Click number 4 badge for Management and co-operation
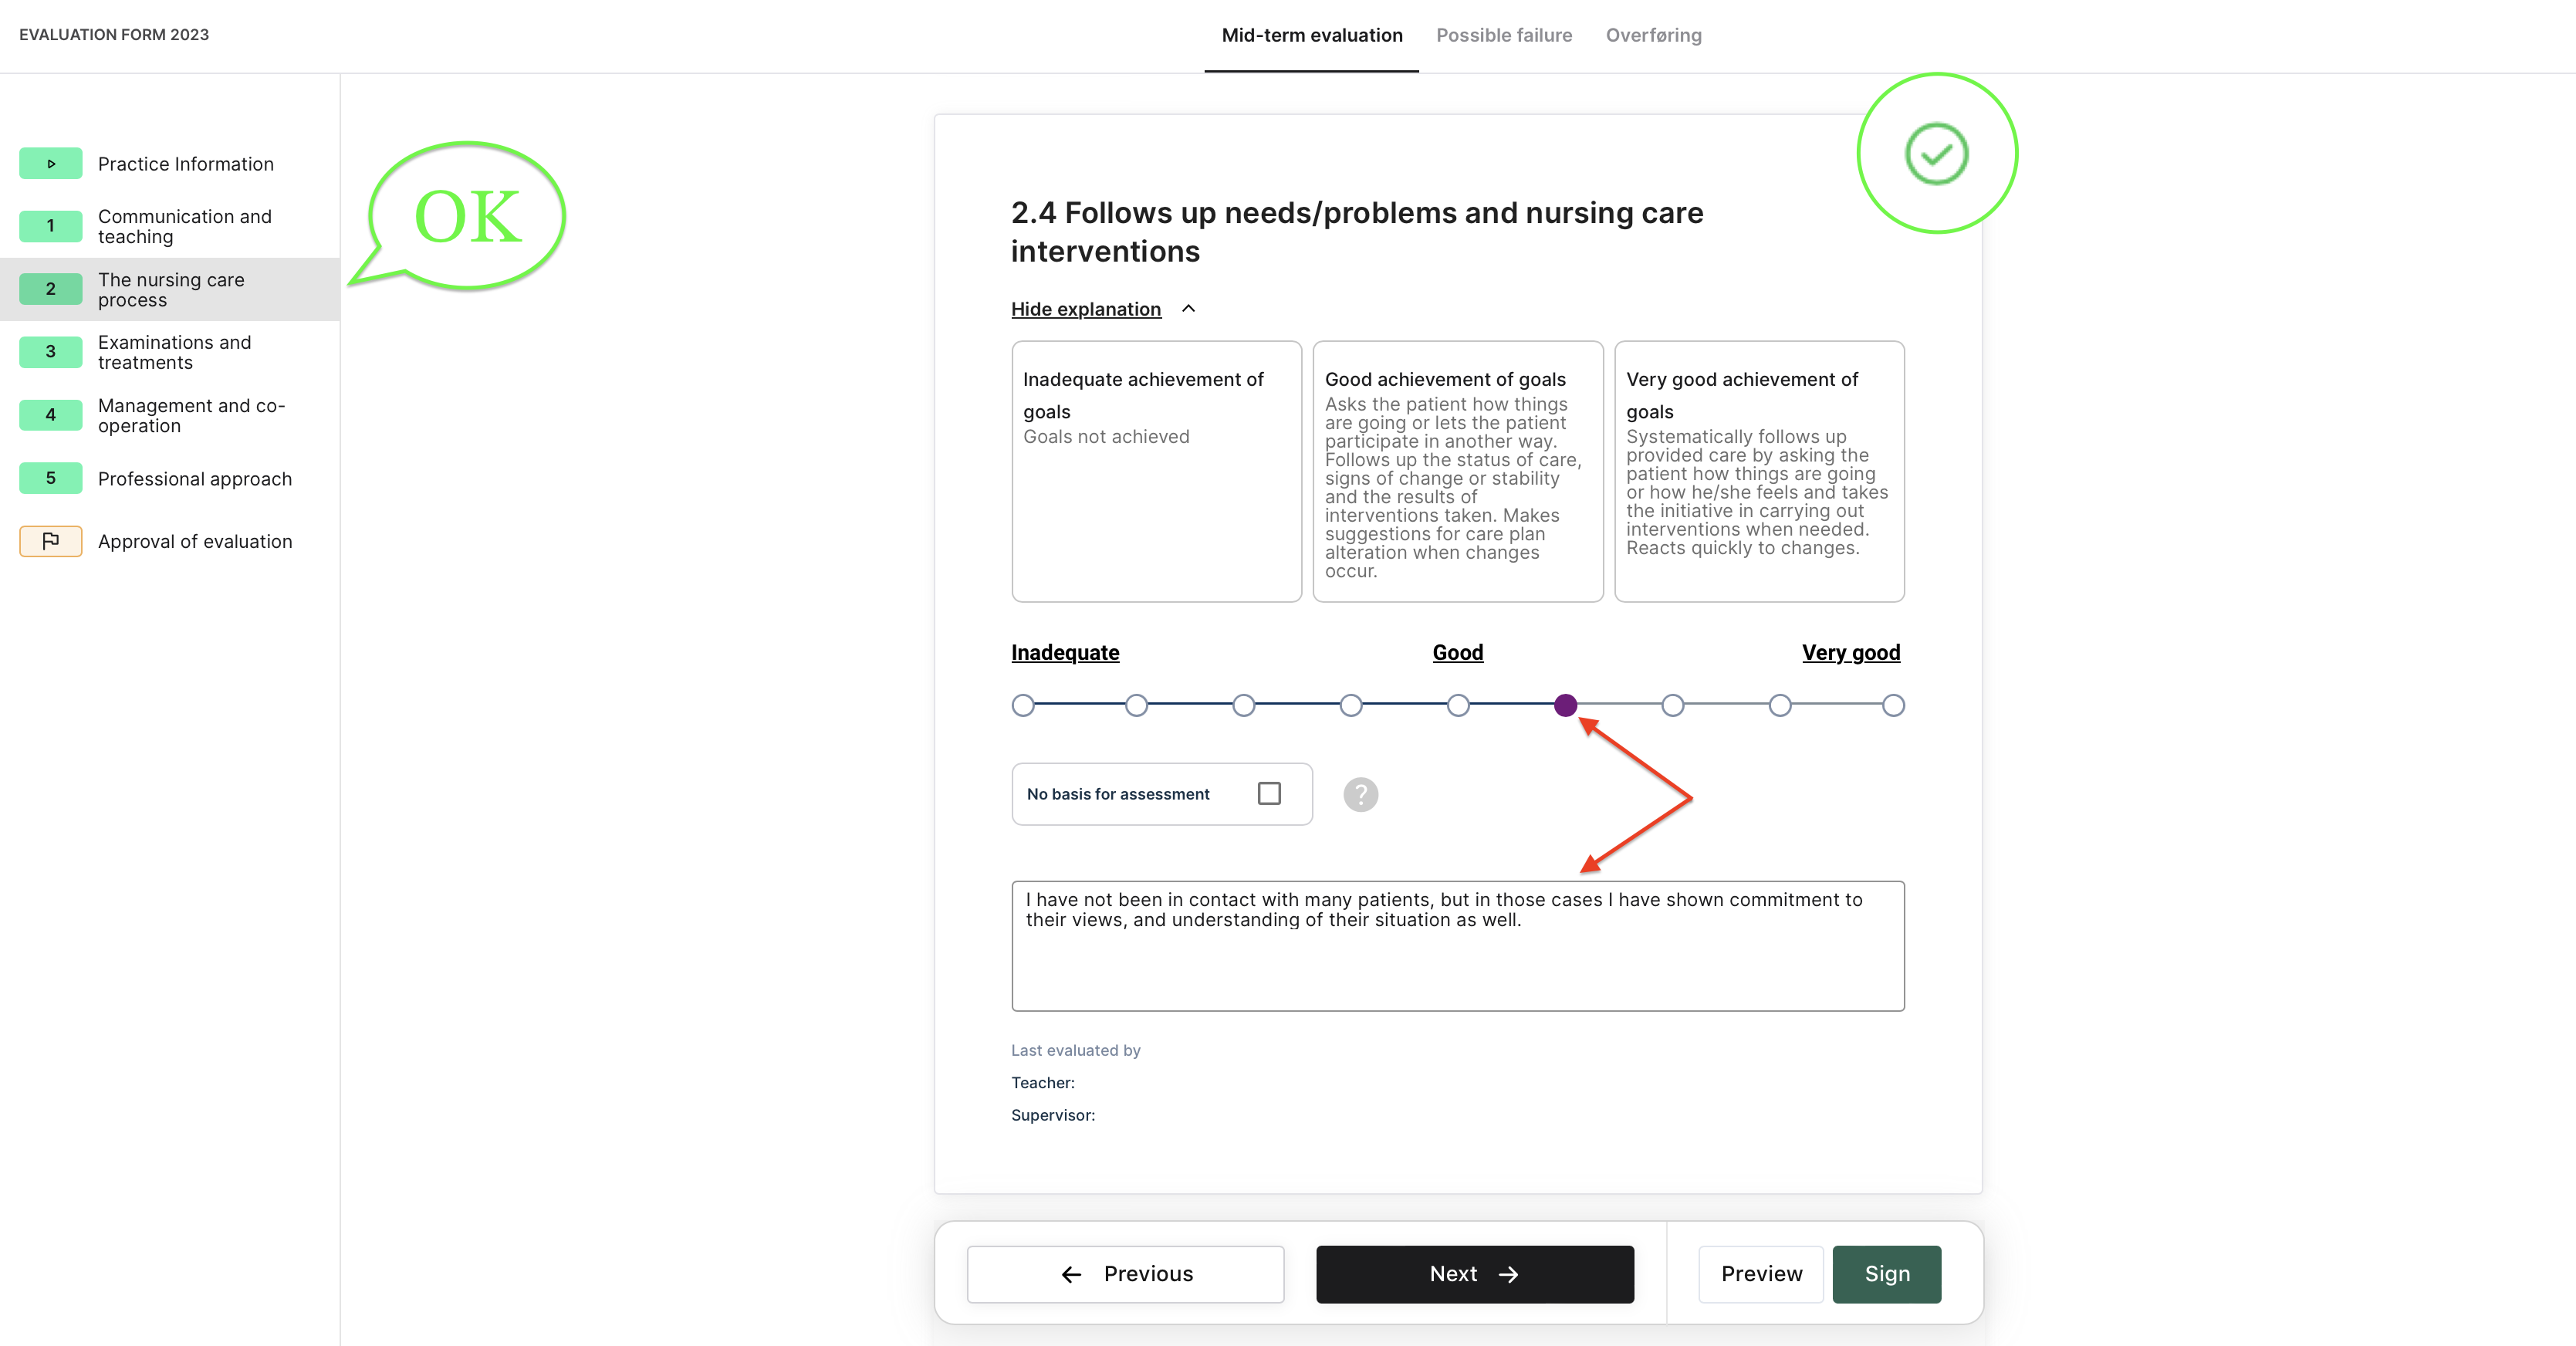2576x1346 pixels. pyautogui.click(x=50, y=415)
